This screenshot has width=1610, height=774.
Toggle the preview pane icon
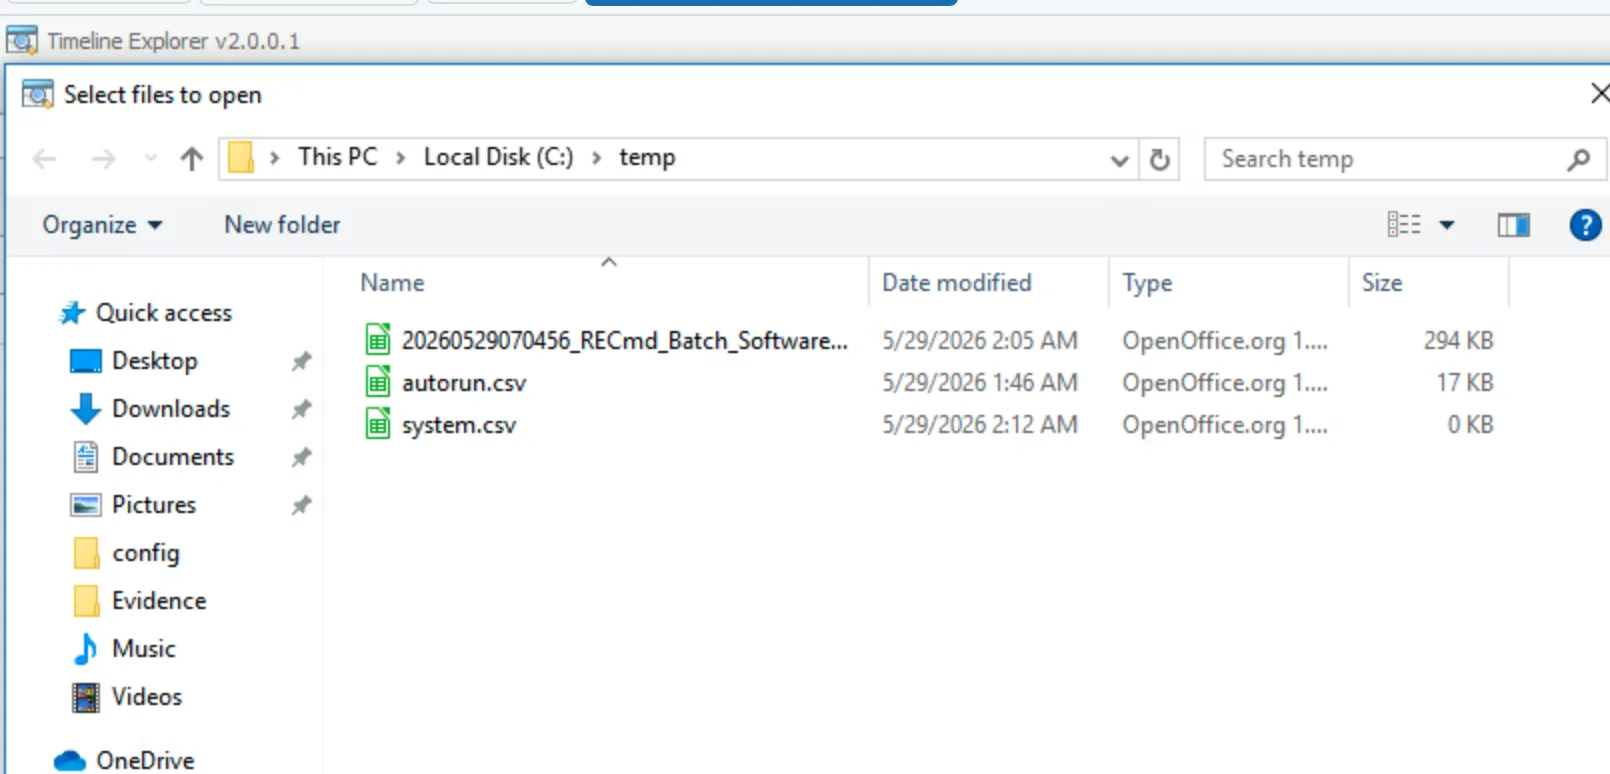pyautogui.click(x=1513, y=225)
